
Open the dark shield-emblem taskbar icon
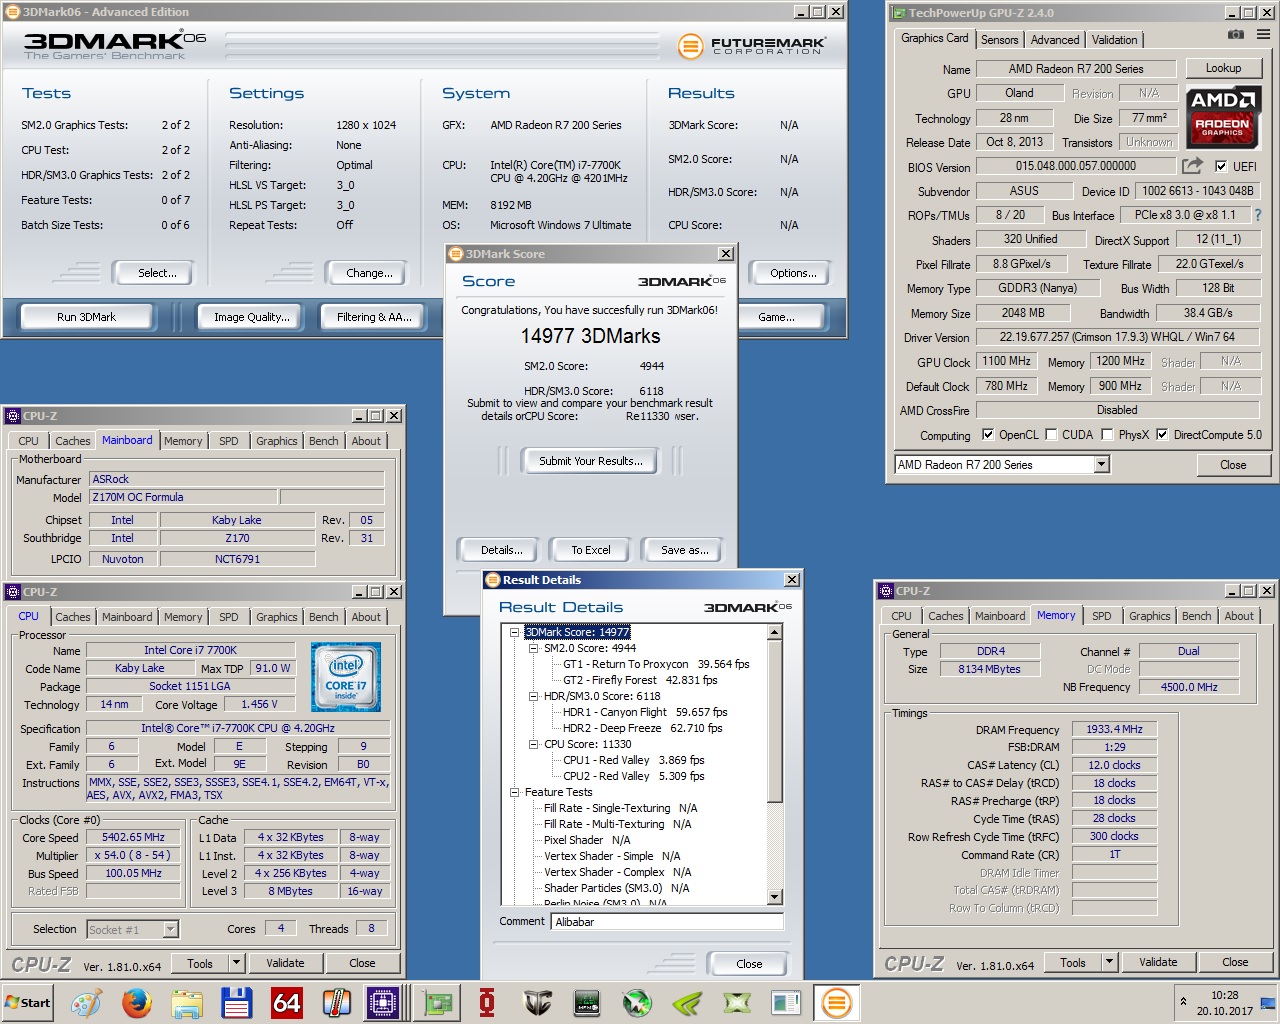(x=537, y=1003)
